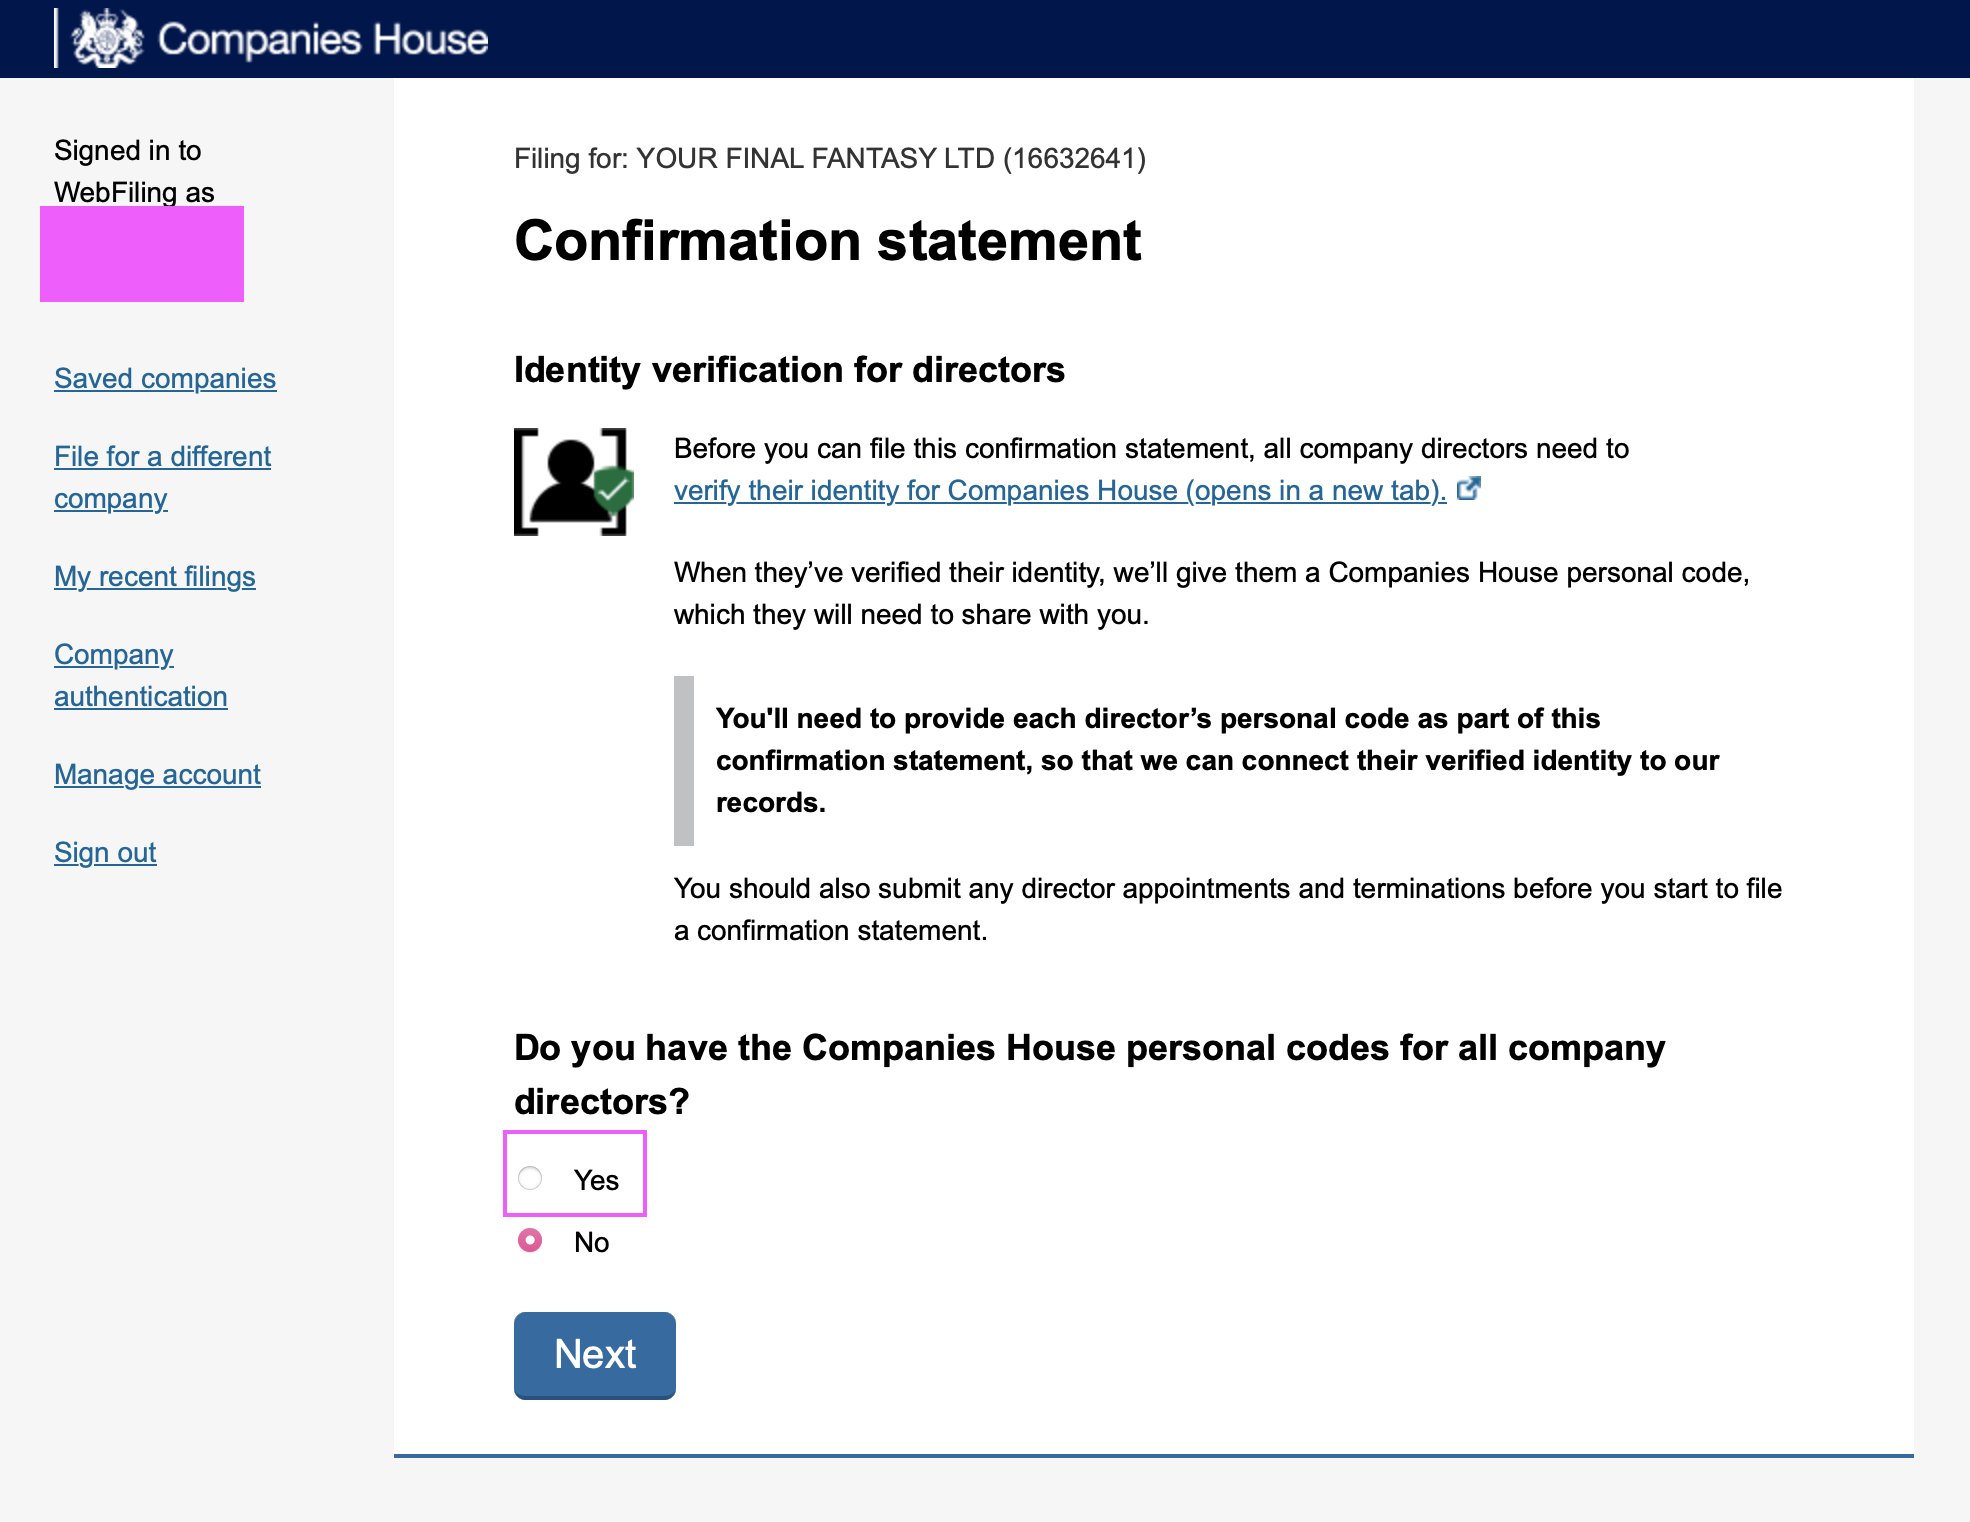
Task: Click the identity verification person icon
Action: [573, 482]
